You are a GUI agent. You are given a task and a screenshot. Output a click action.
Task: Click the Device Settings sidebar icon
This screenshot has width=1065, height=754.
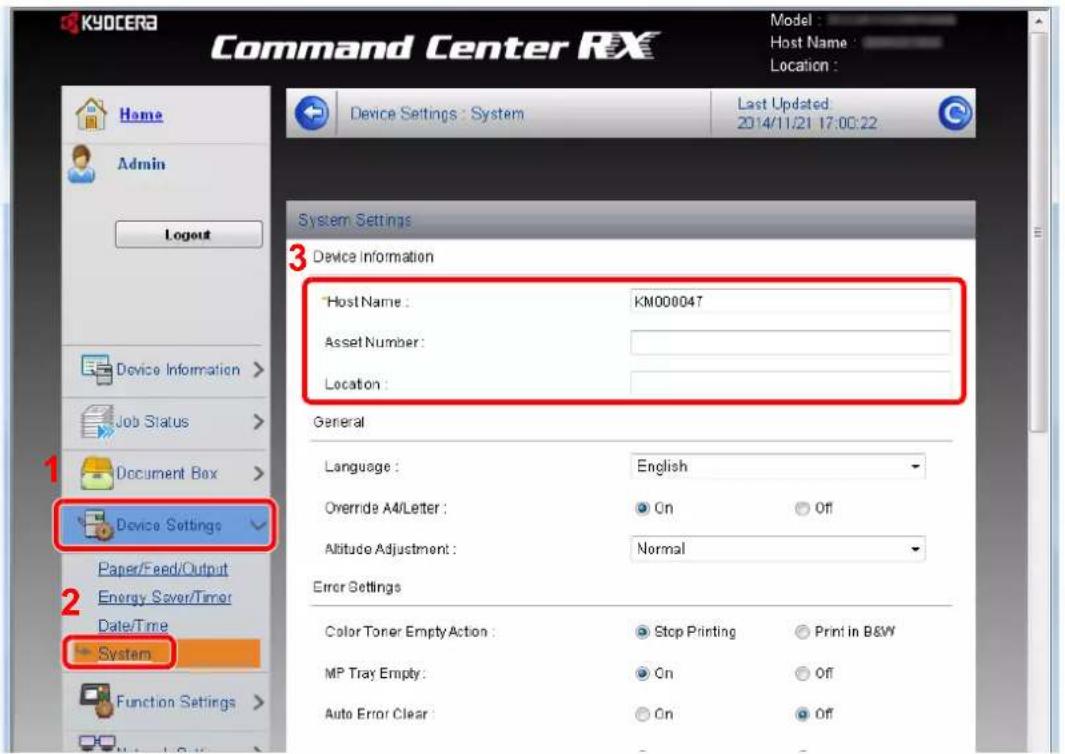coord(95,525)
